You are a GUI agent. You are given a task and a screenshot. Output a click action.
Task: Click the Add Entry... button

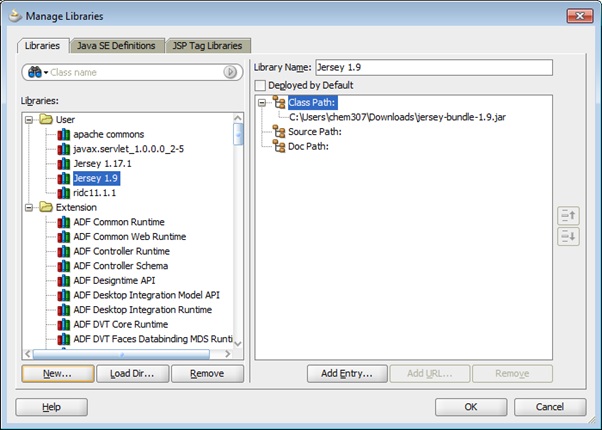[347, 374]
